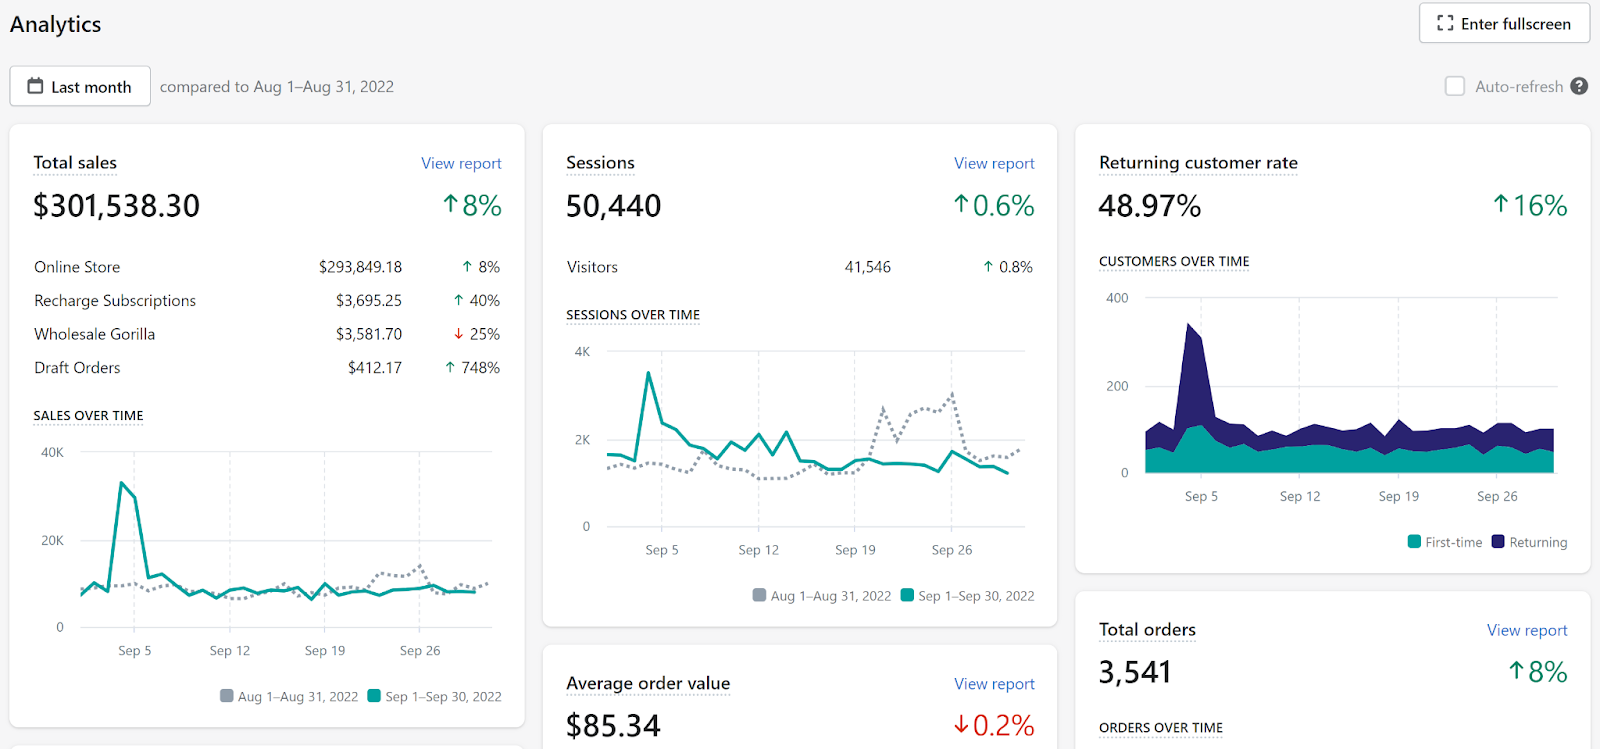Open View report for Total orders
Image resolution: width=1600 pixels, height=749 pixels.
(1527, 630)
